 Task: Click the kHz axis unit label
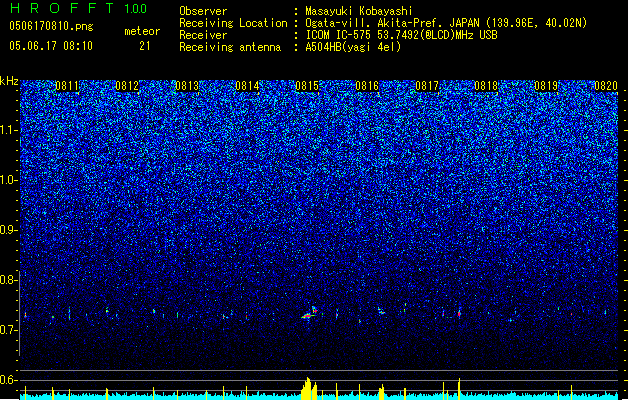point(9,81)
